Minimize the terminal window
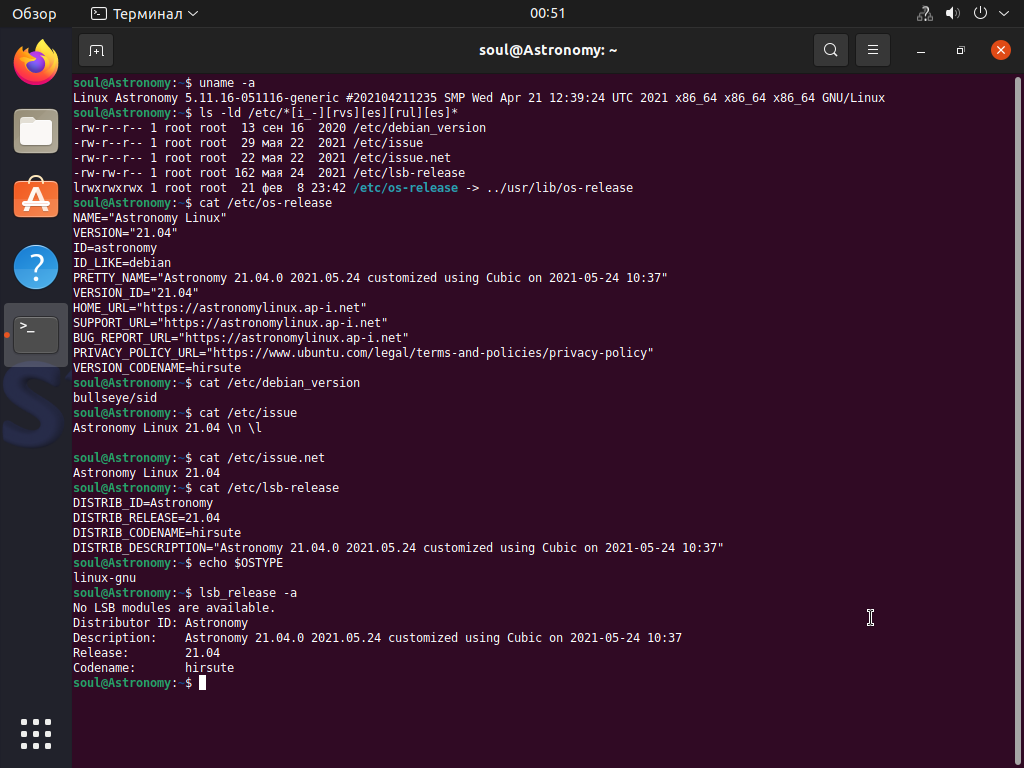This screenshot has height=768, width=1024. point(921,50)
